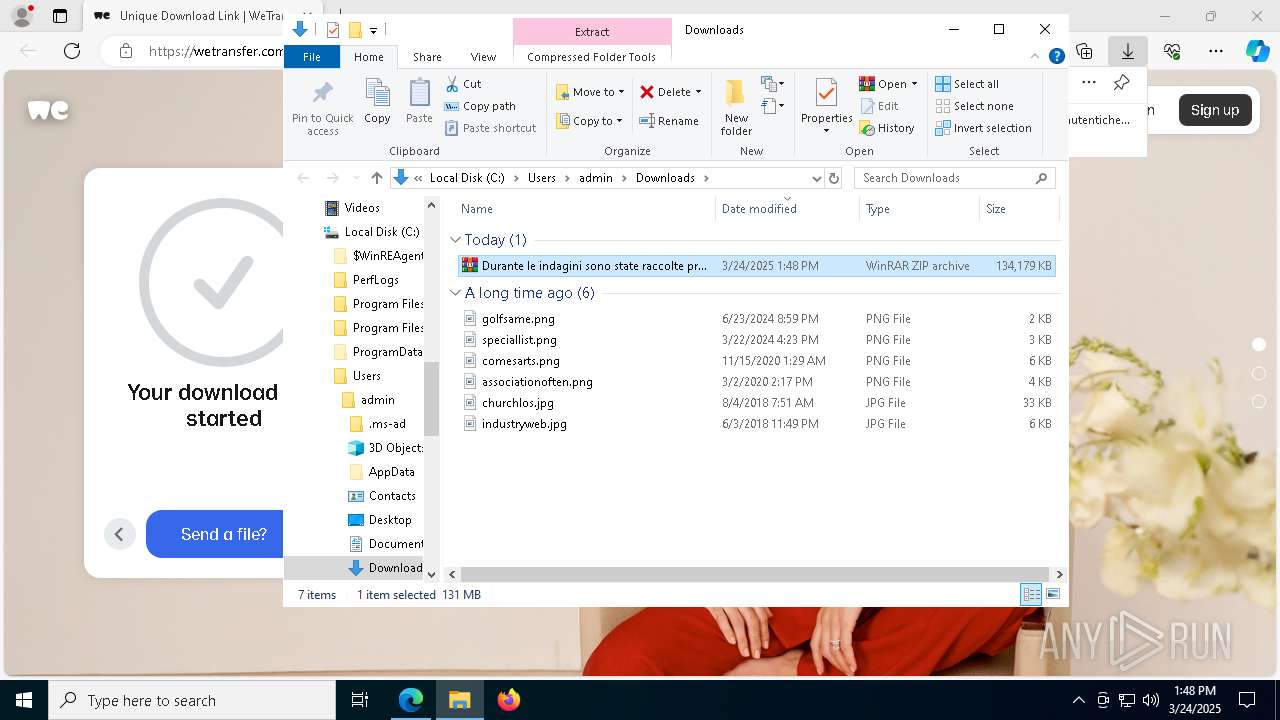
Task: Click the Users breadcrumb in address bar
Action: tap(541, 178)
